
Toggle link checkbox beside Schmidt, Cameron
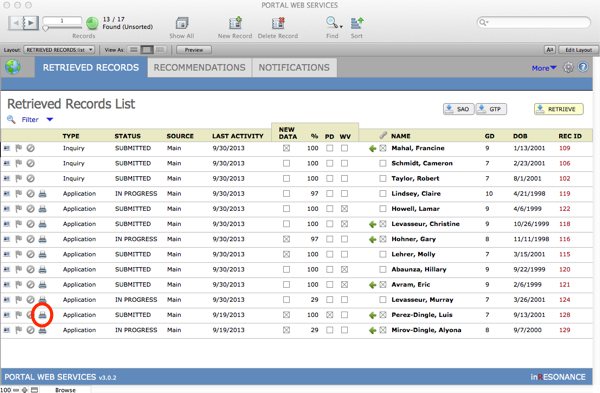tap(383, 163)
